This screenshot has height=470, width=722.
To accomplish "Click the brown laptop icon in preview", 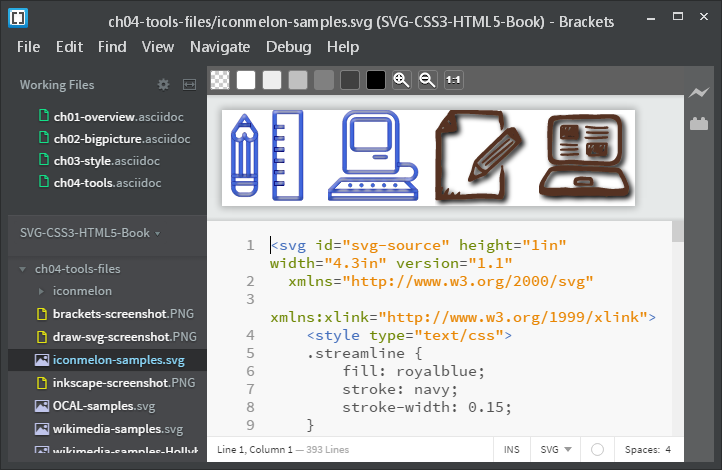I will [584, 156].
